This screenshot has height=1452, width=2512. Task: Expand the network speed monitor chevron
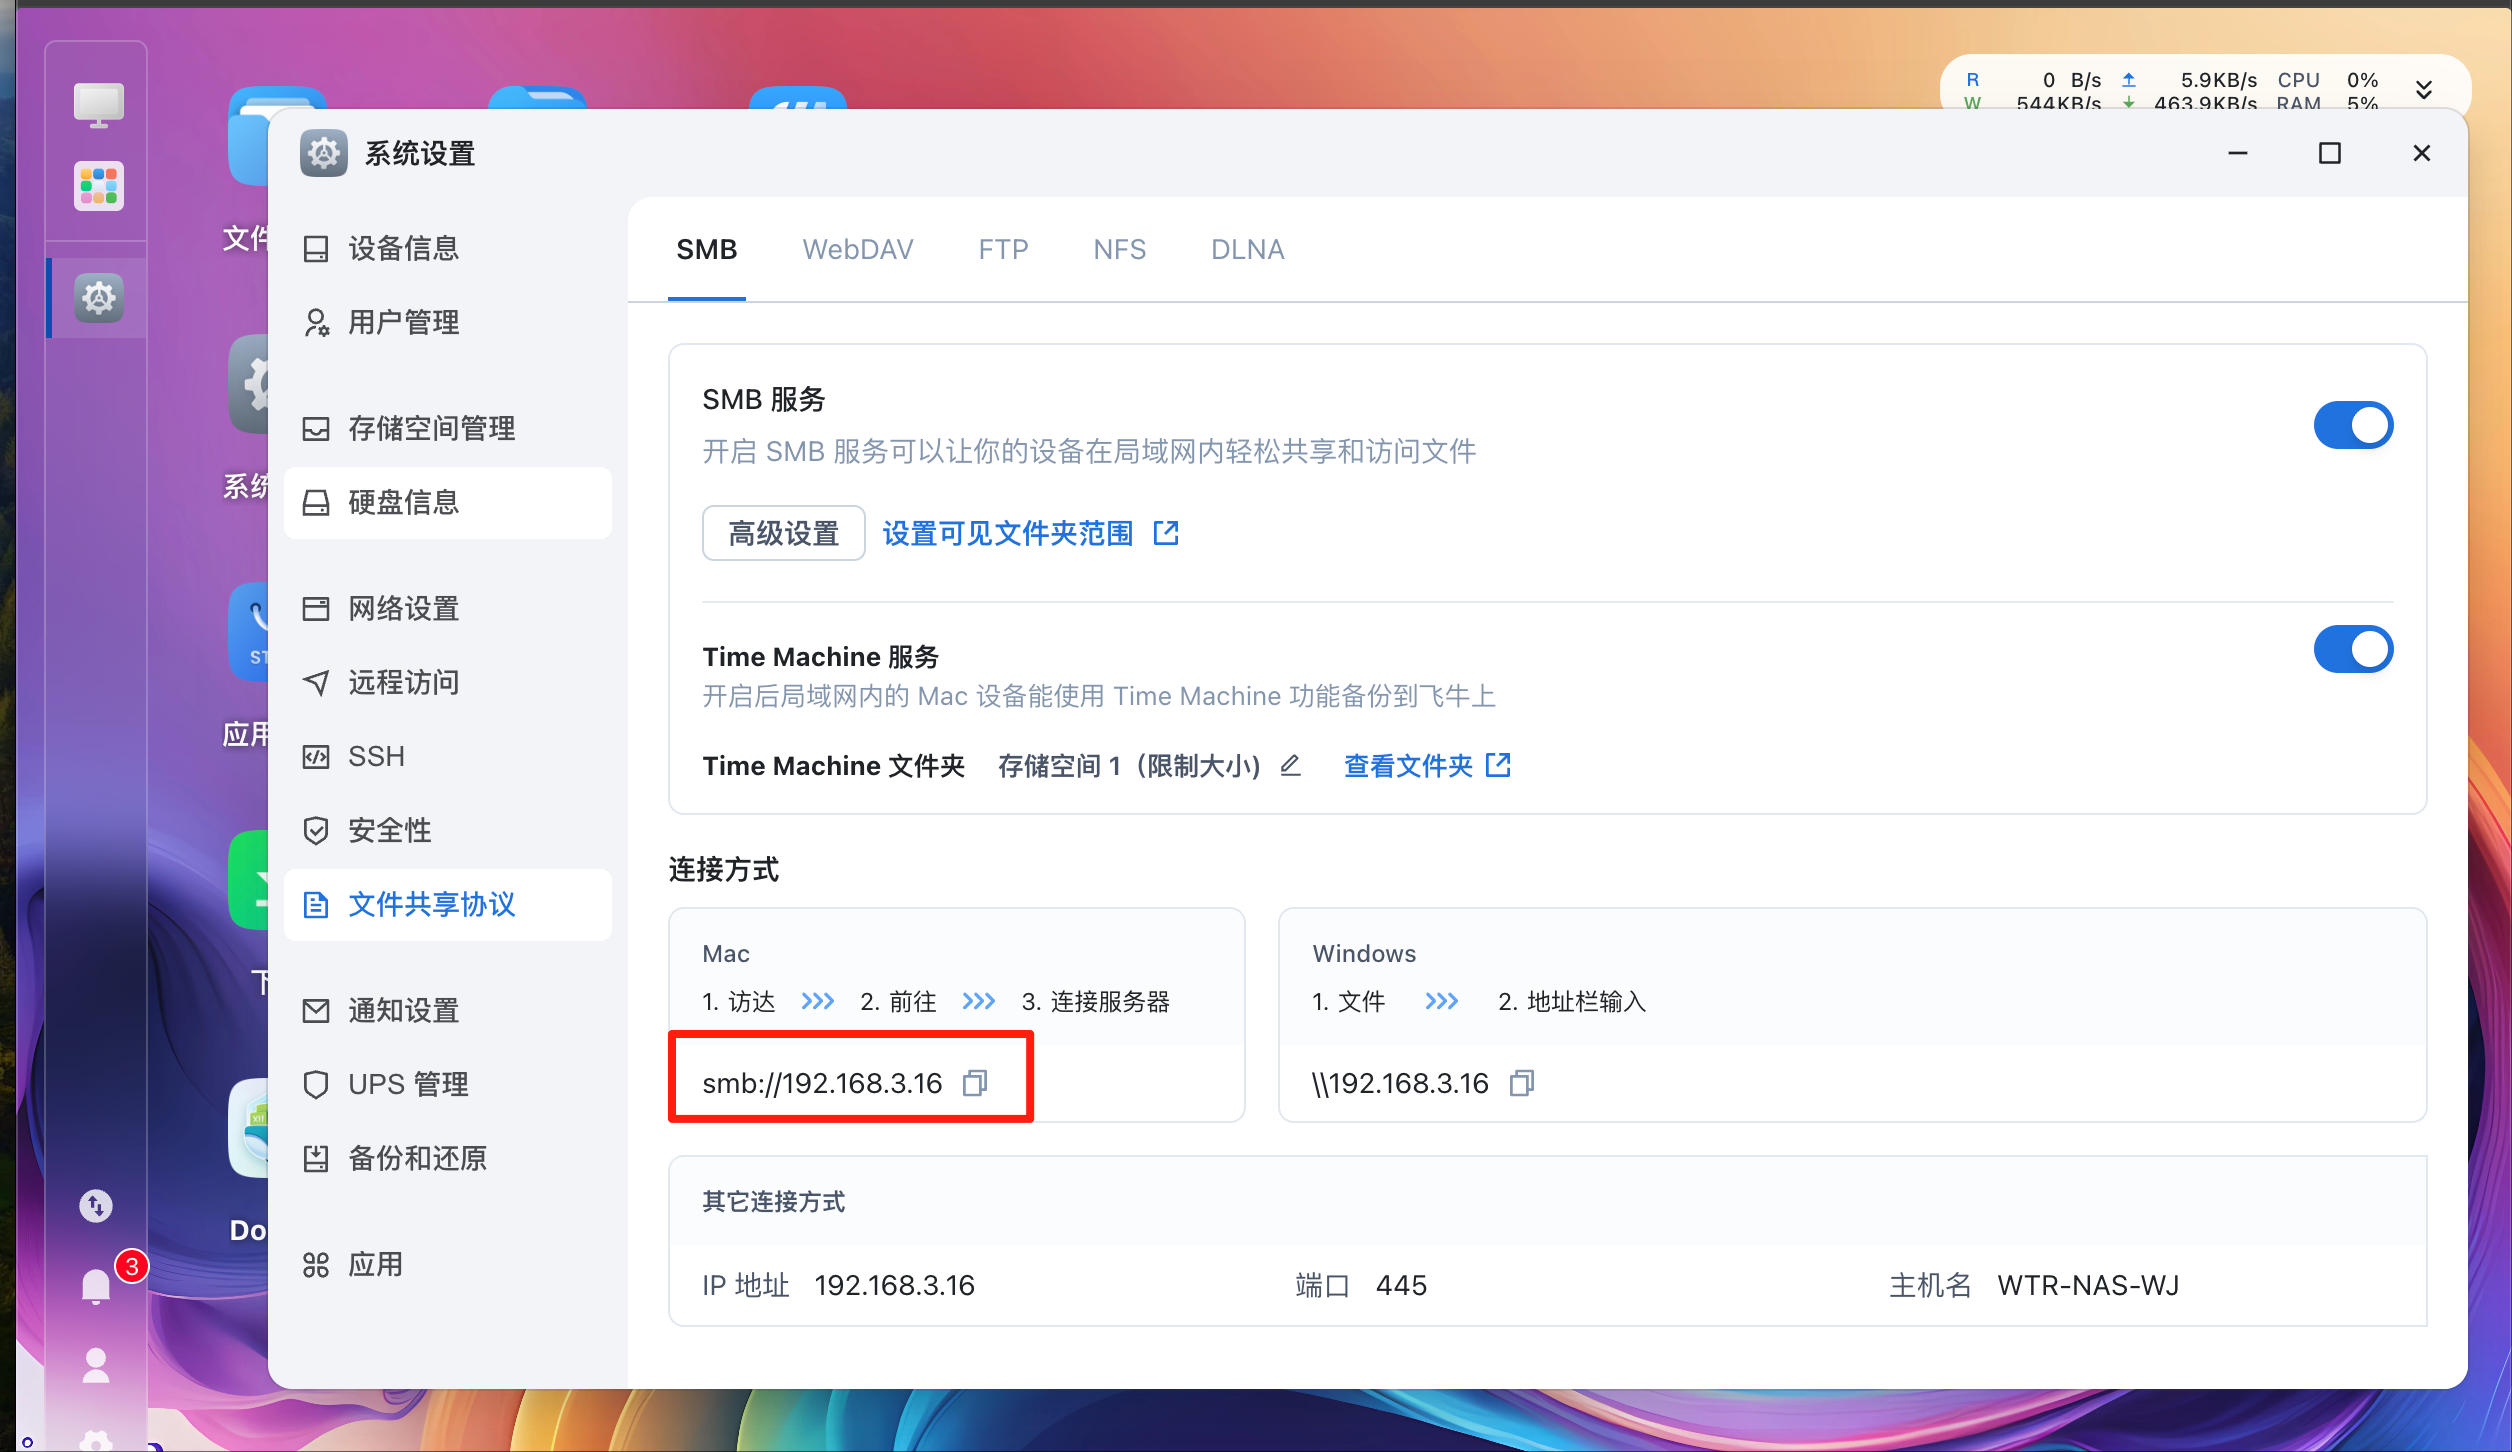coord(2424,90)
